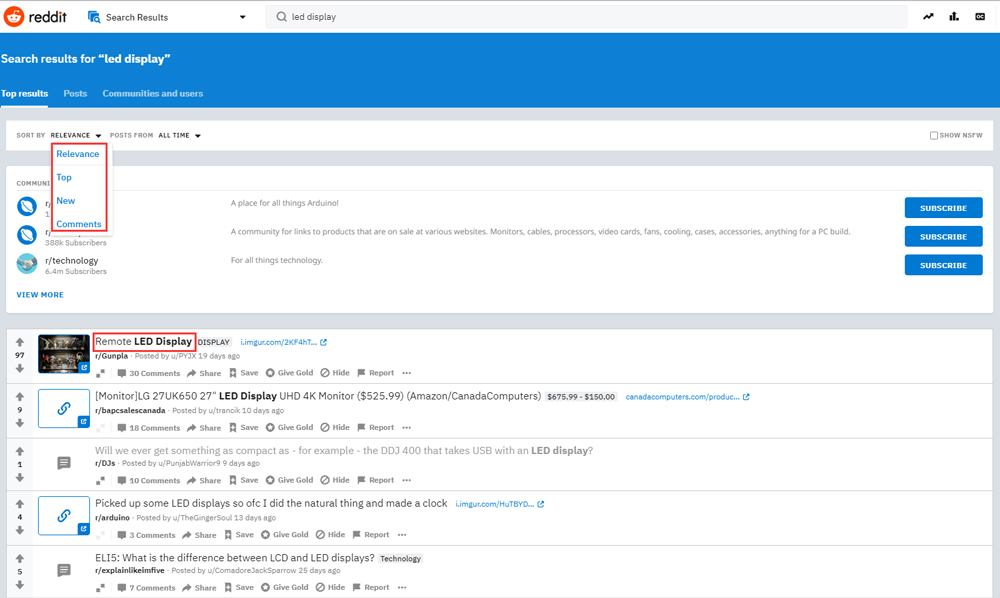Open more options on ELI5 post
Image resolution: width=1000 pixels, height=598 pixels.
point(402,587)
